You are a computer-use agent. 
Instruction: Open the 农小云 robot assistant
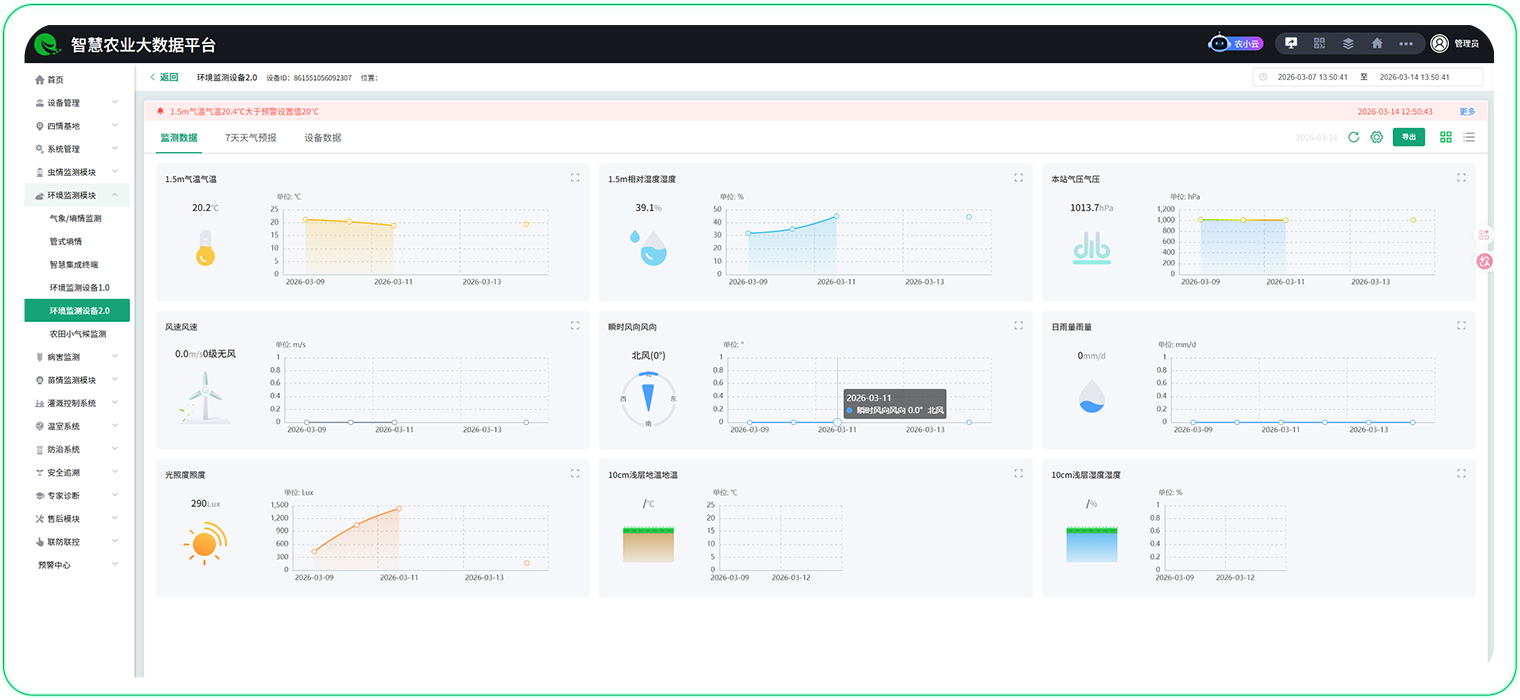coord(1236,43)
